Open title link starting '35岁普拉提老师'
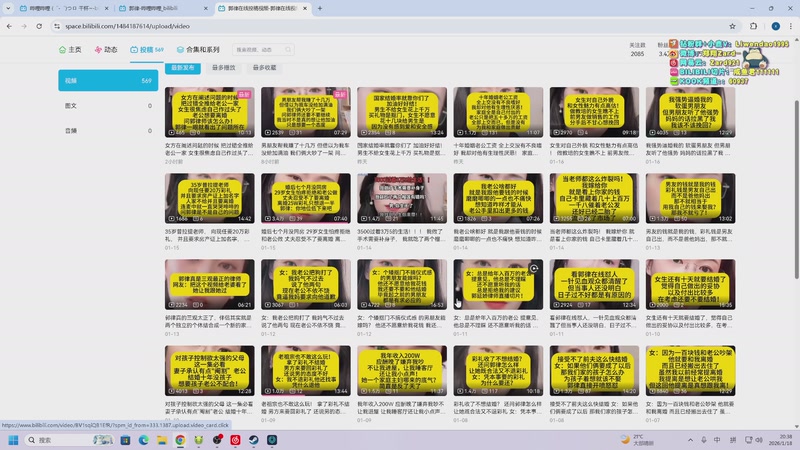 [x=208, y=235]
